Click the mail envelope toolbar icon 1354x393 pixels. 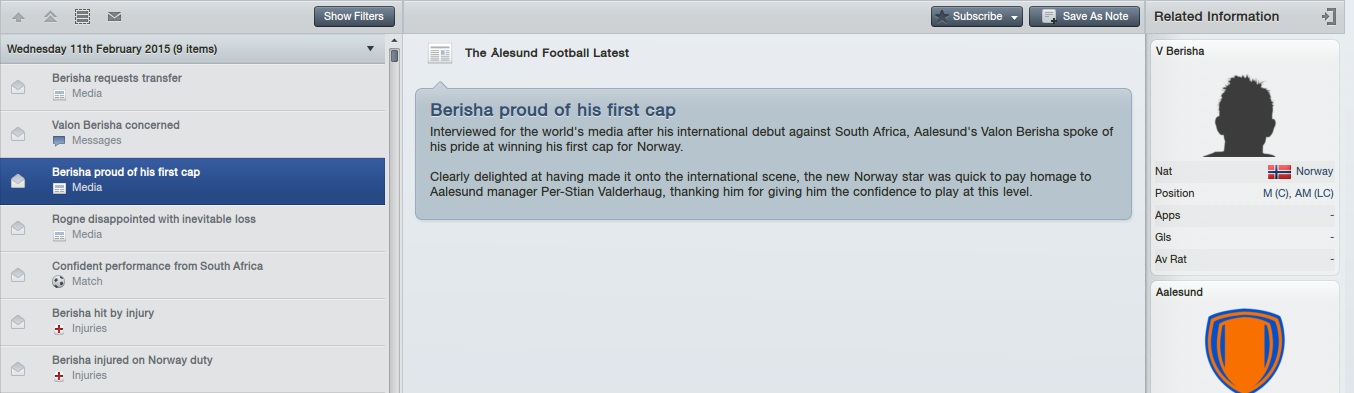[x=114, y=17]
